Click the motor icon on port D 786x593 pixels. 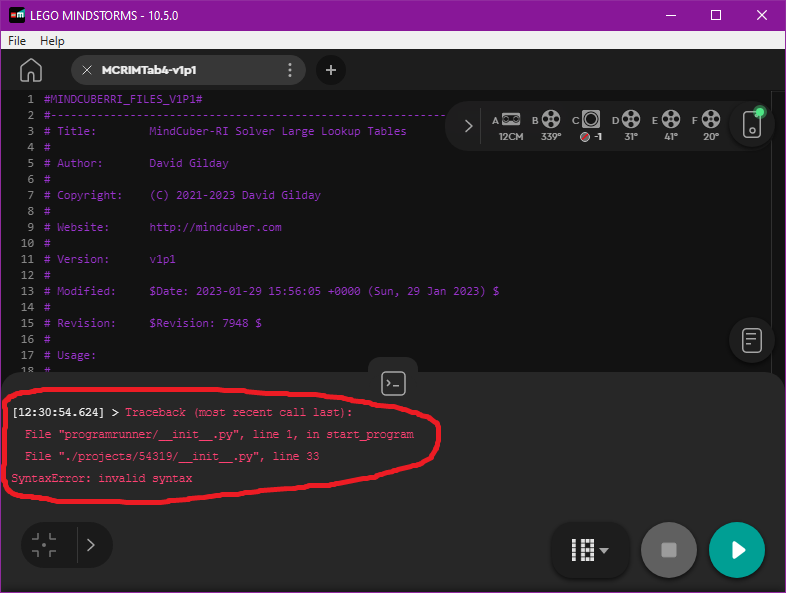pos(630,120)
